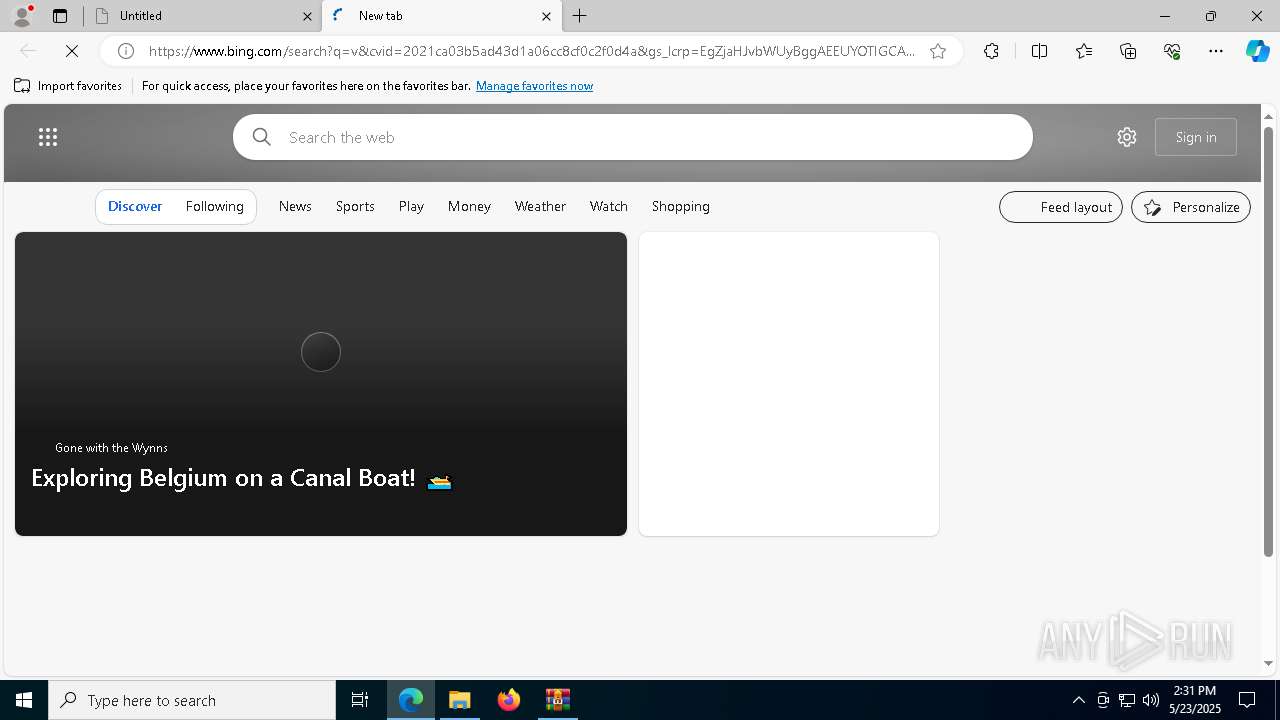Viewport: 1280px width, 720px height.
Task: Click Import favorites
Action: (68, 86)
